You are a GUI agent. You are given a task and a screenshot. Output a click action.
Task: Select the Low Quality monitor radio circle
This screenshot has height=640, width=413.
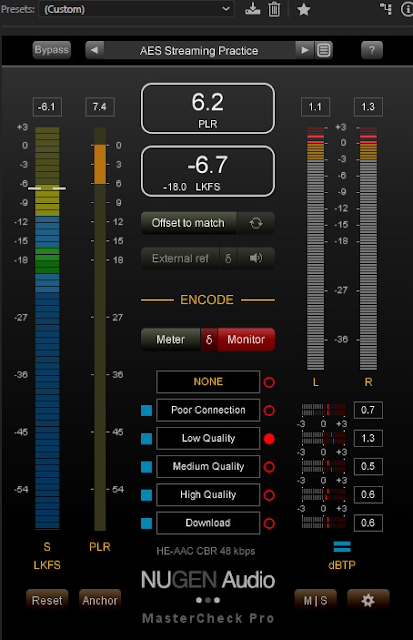click(x=269, y=438)
